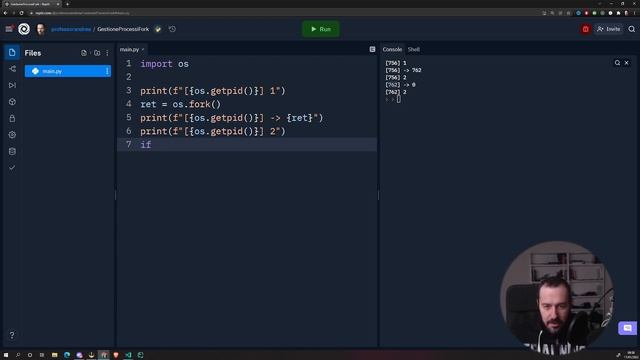The height and width of the screenshot is (360, 640).
Task: Open the main.py row options menu
Action: [x=107, y=71]
